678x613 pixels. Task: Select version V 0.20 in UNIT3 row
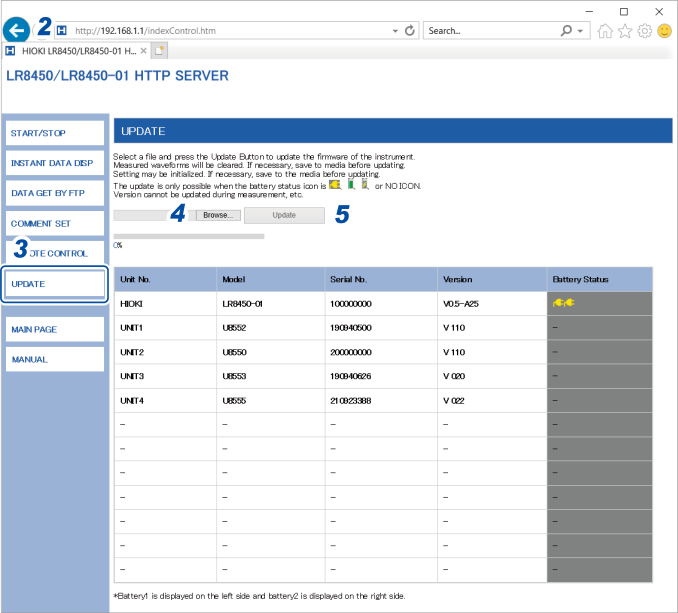click(x=492, y=376)
